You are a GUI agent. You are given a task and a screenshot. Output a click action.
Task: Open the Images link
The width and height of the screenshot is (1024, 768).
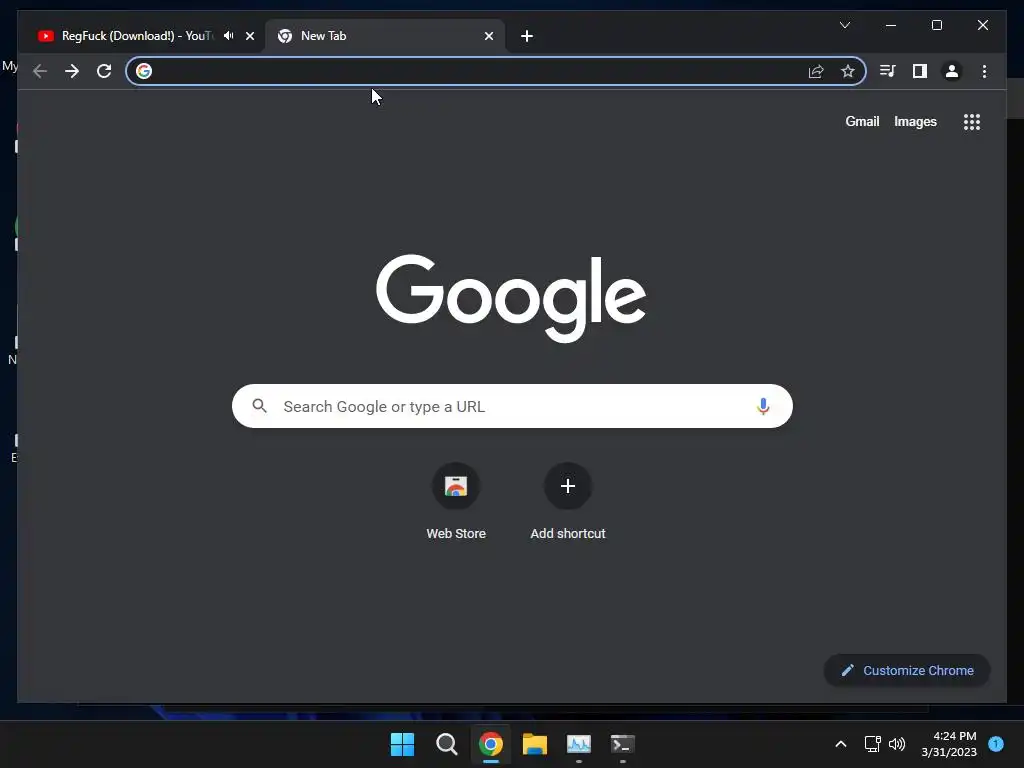point(915,121)
